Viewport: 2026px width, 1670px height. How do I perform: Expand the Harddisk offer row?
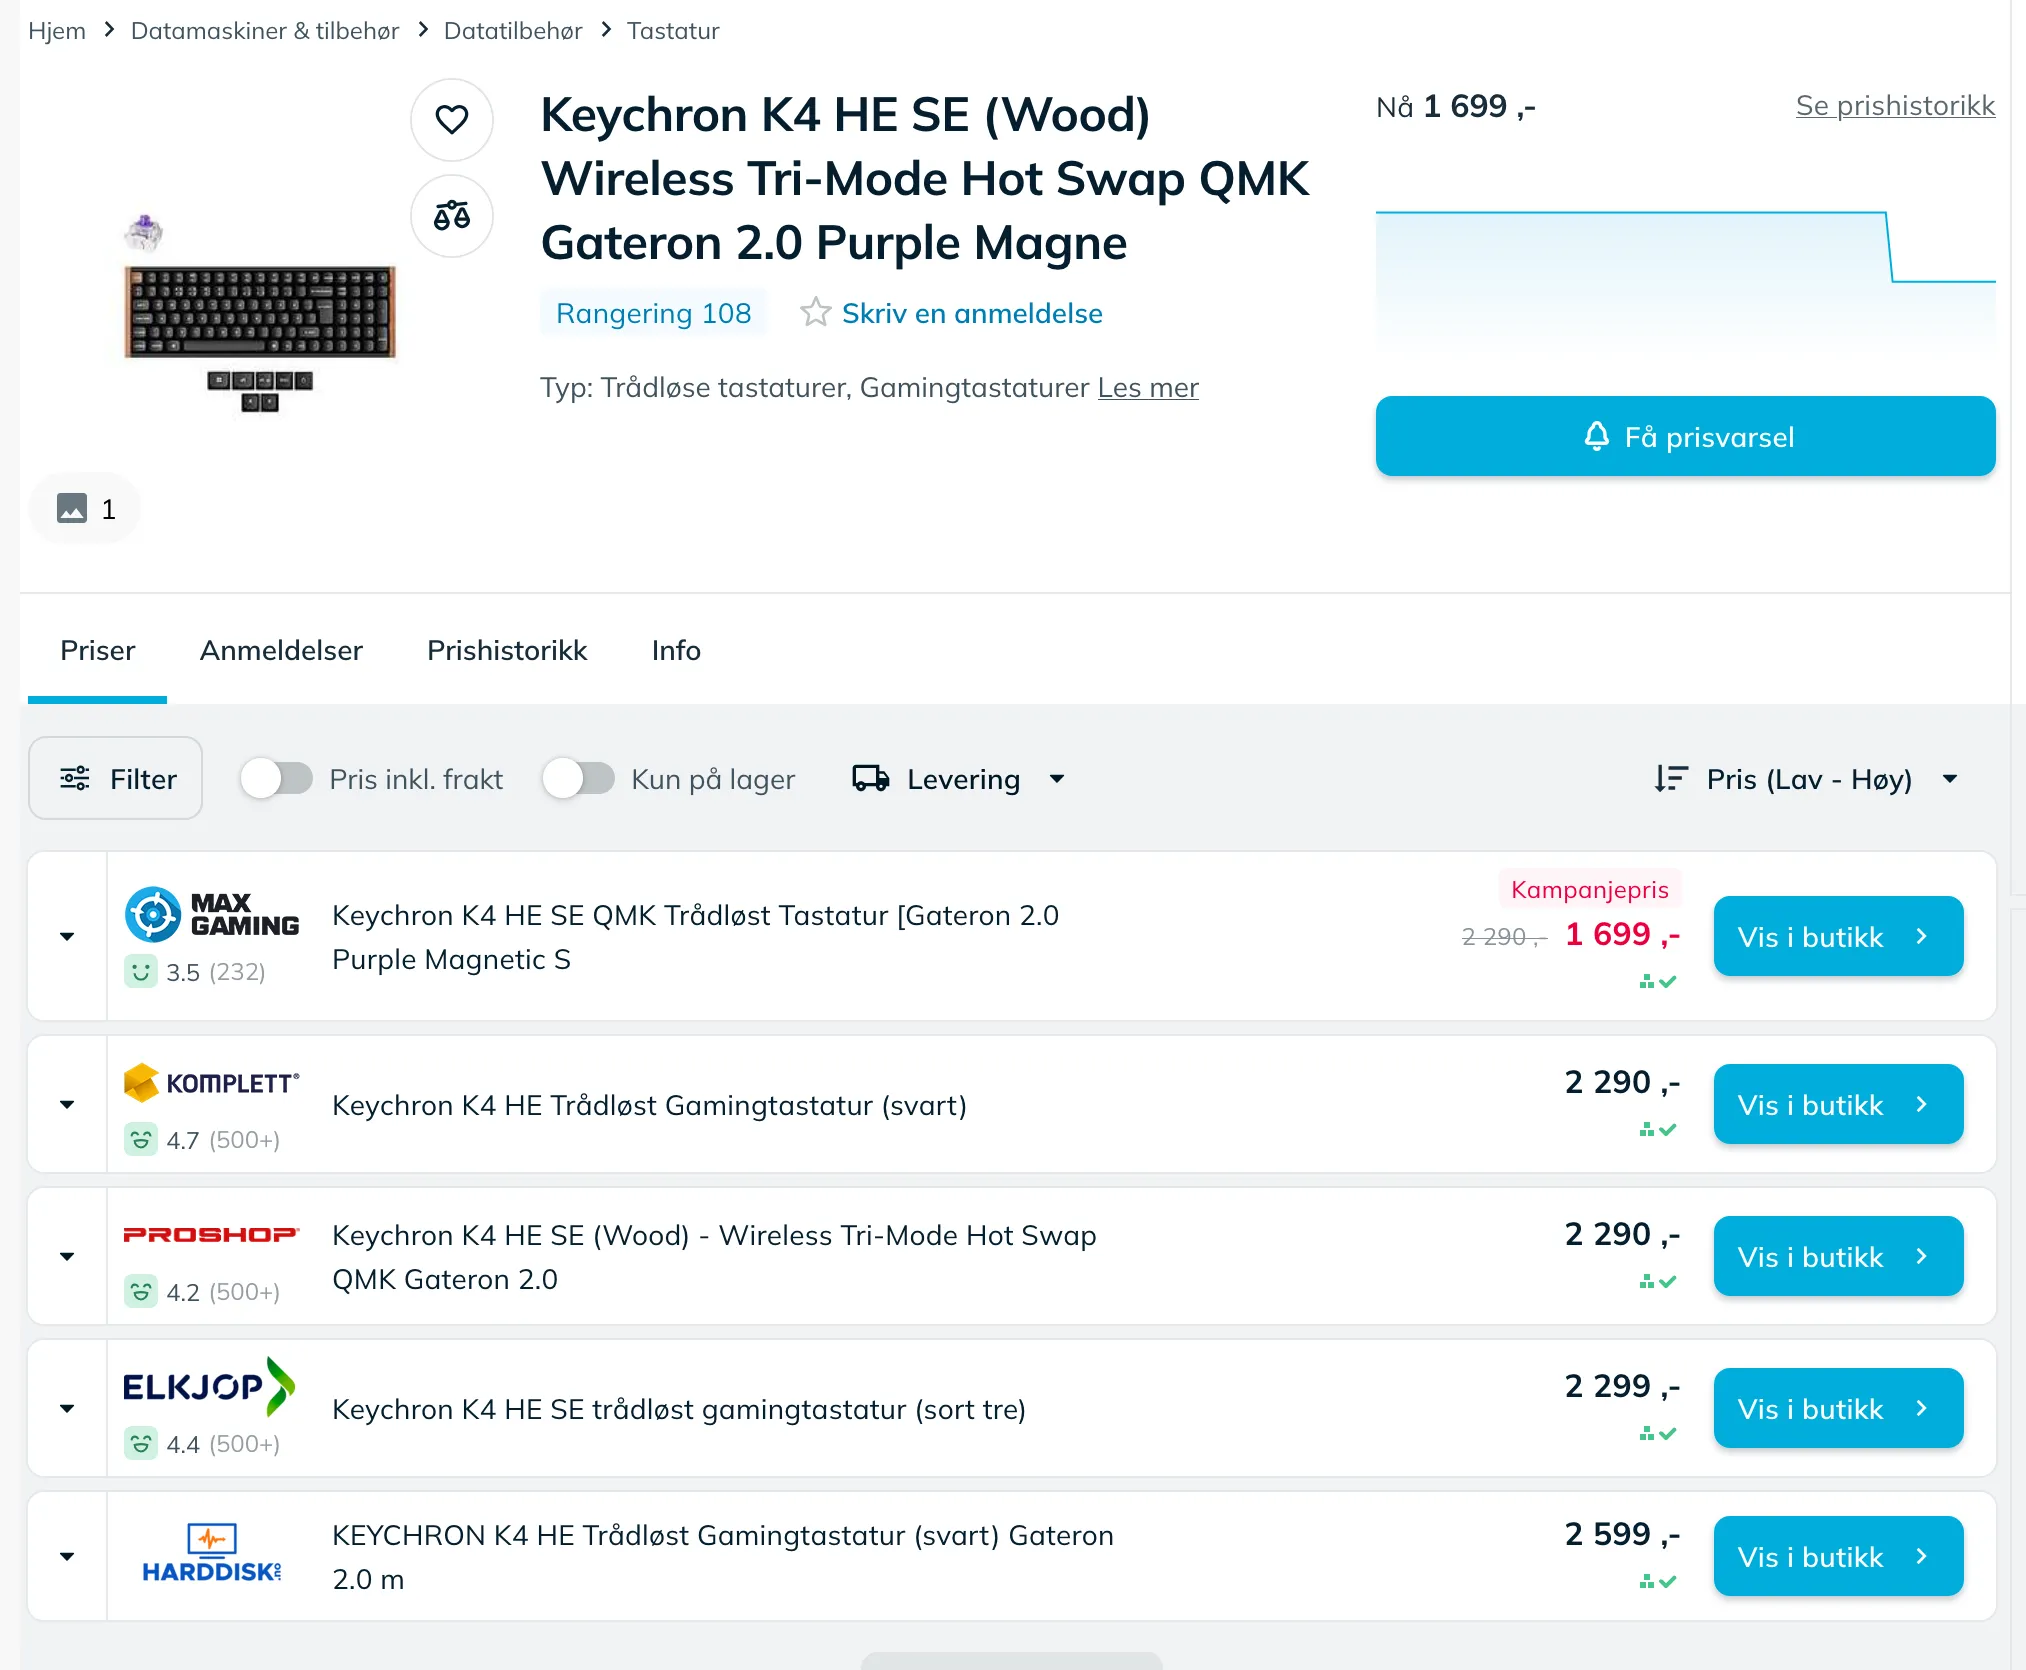click(67, 1557)
